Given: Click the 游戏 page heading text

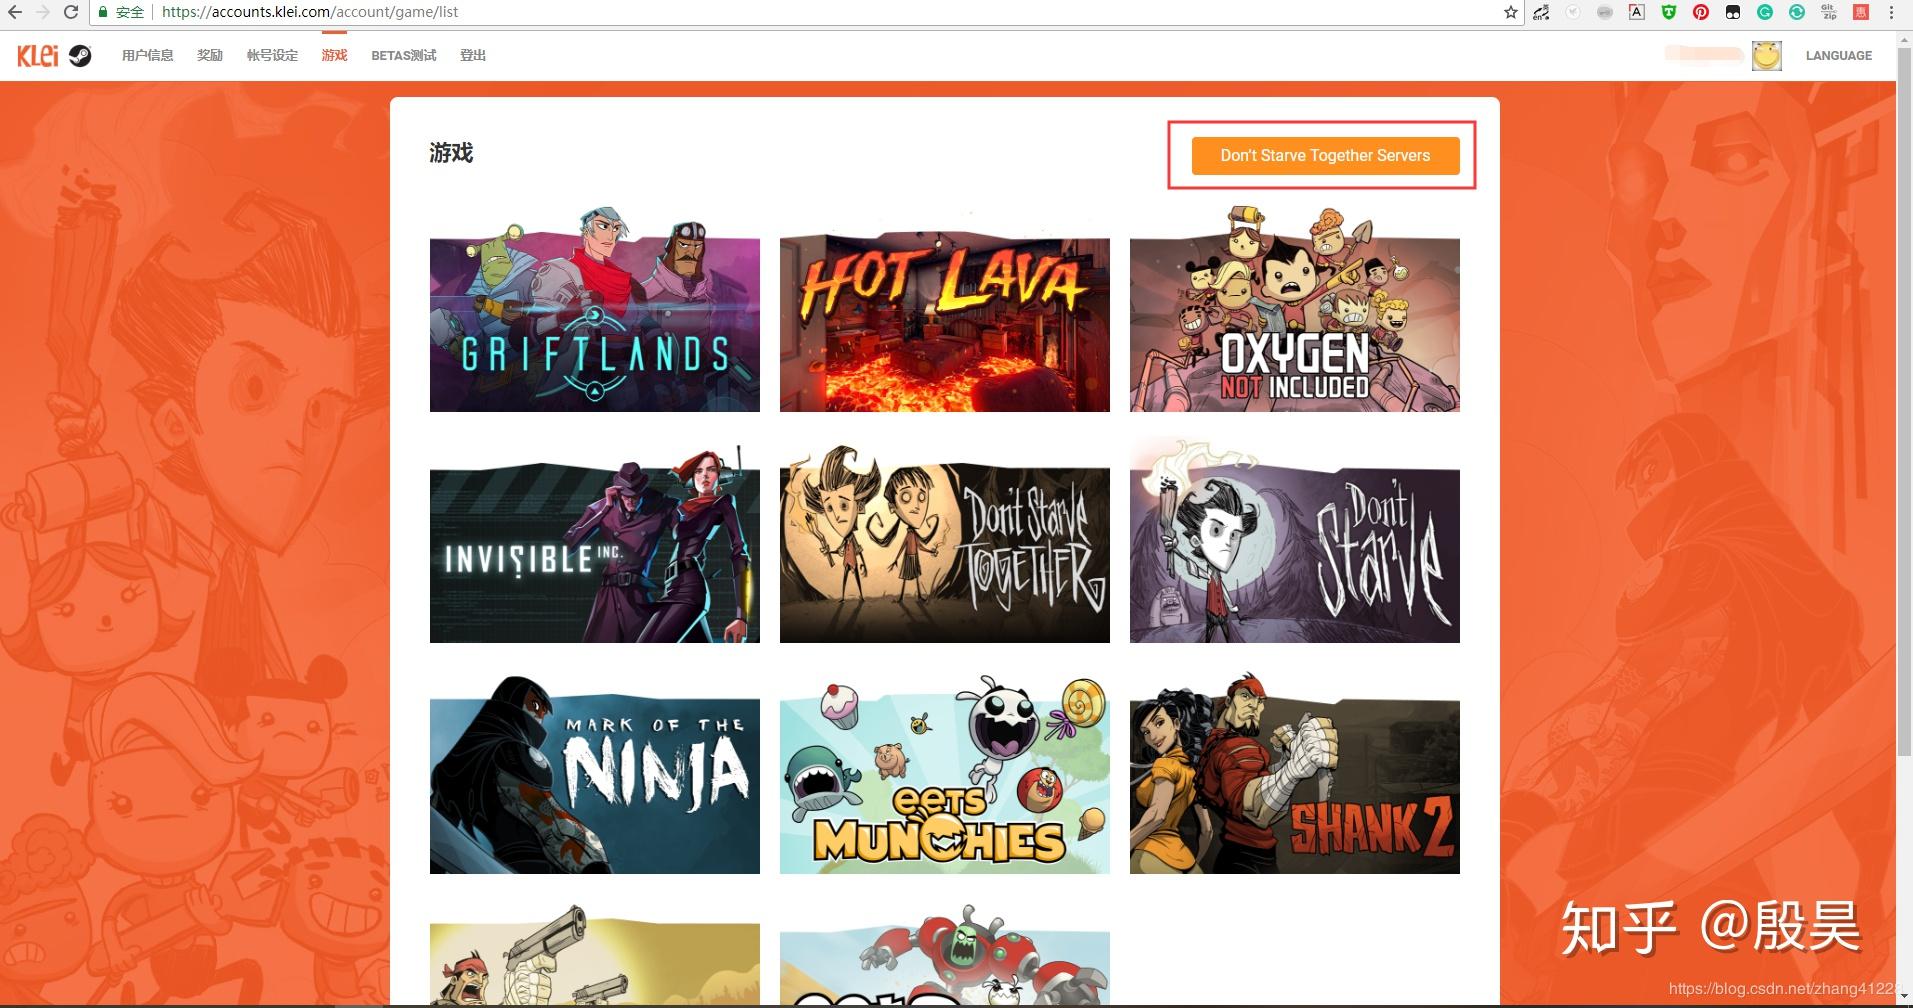Looking at the screenshot, I should pyautogui.click(x=451, y=153).
